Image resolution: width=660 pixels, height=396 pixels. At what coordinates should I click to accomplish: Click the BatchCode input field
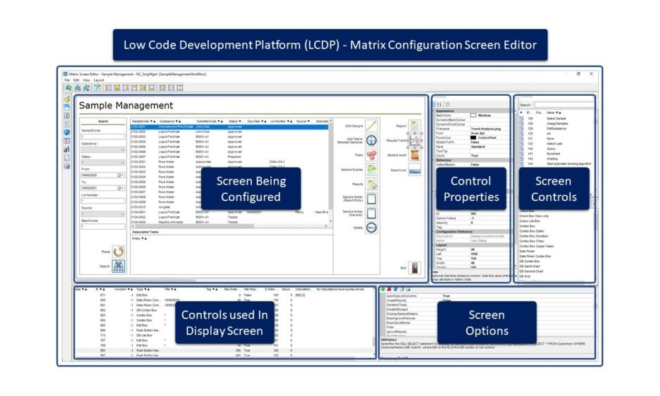[103, 227]
